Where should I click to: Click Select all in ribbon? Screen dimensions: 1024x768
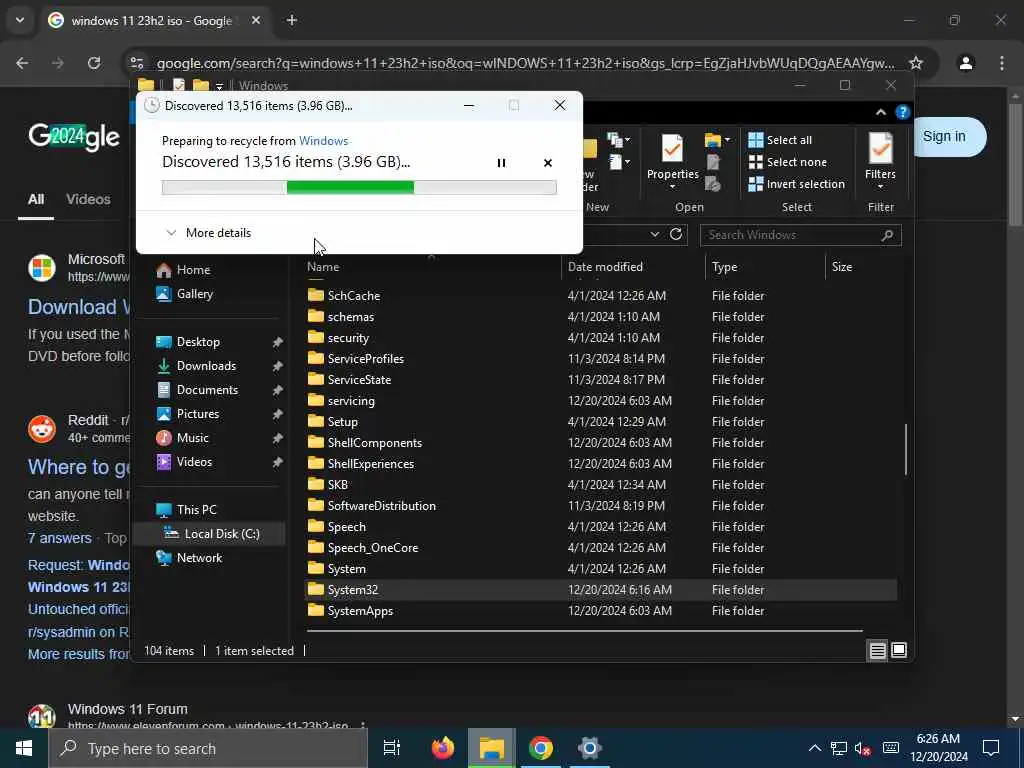(780, 140)
